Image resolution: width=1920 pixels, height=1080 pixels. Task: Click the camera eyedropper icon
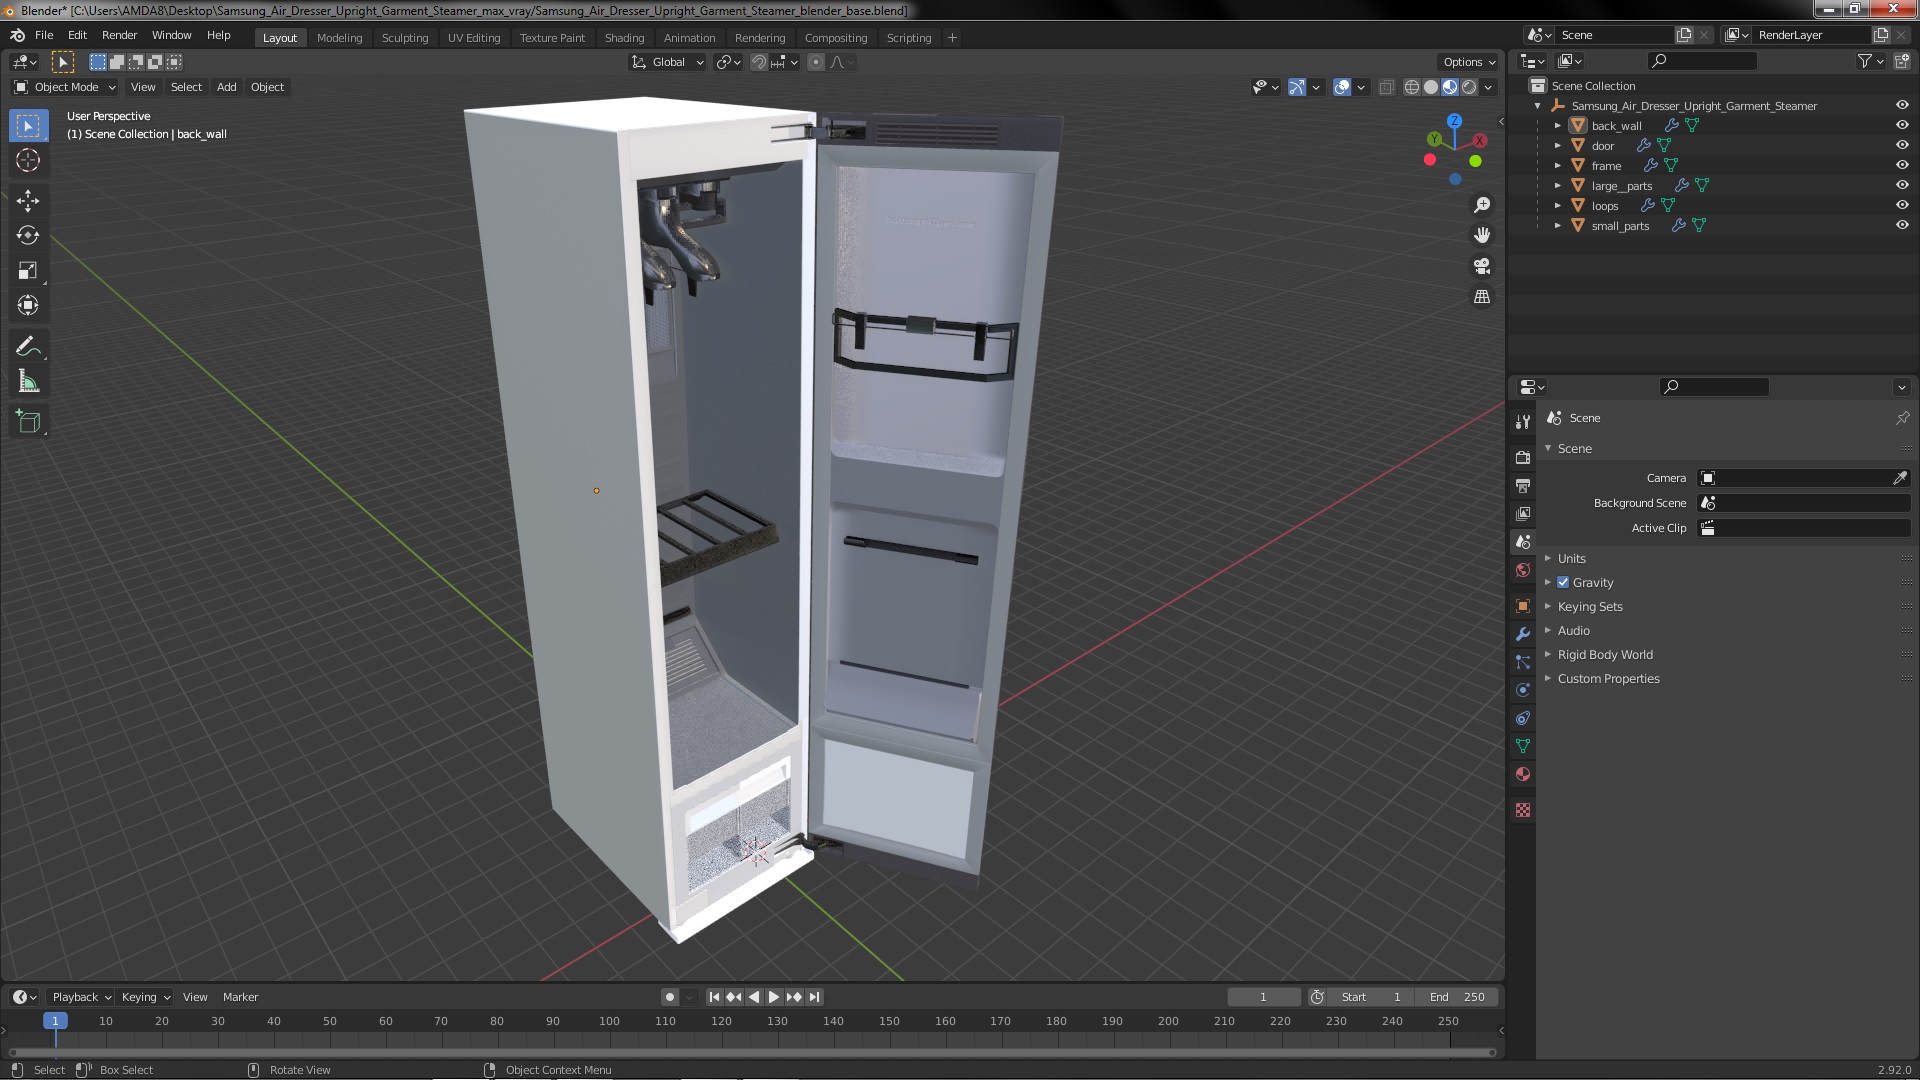(x=1899, y=478)
